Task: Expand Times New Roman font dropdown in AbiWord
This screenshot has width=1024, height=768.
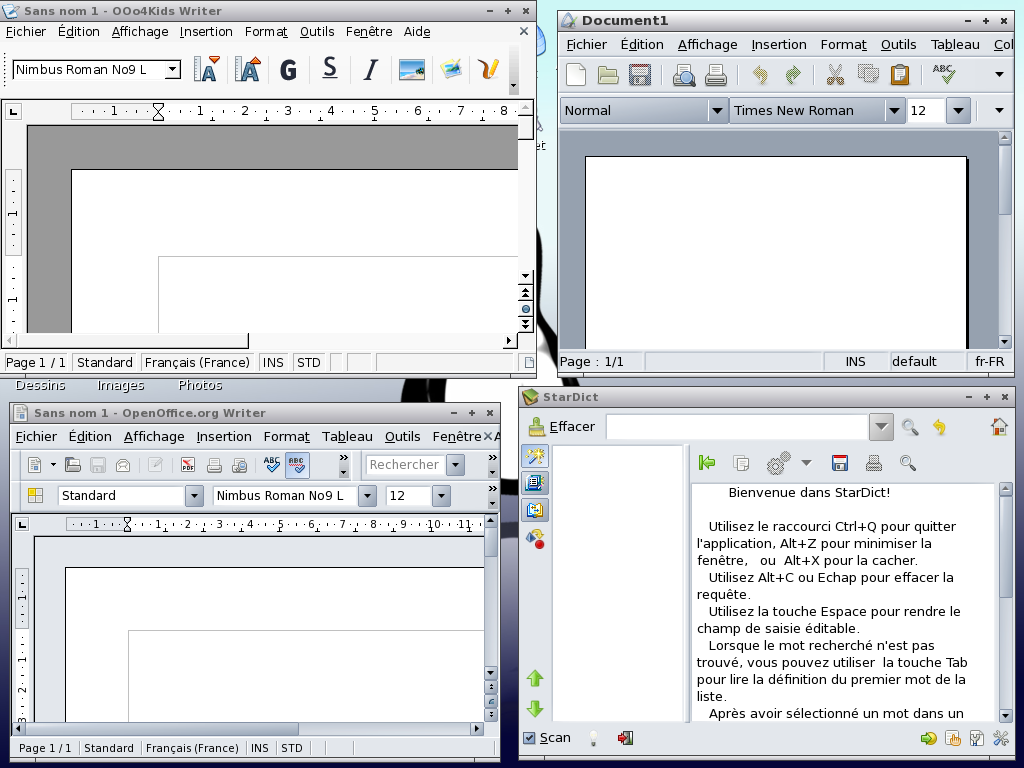Action: click(895, 110)
